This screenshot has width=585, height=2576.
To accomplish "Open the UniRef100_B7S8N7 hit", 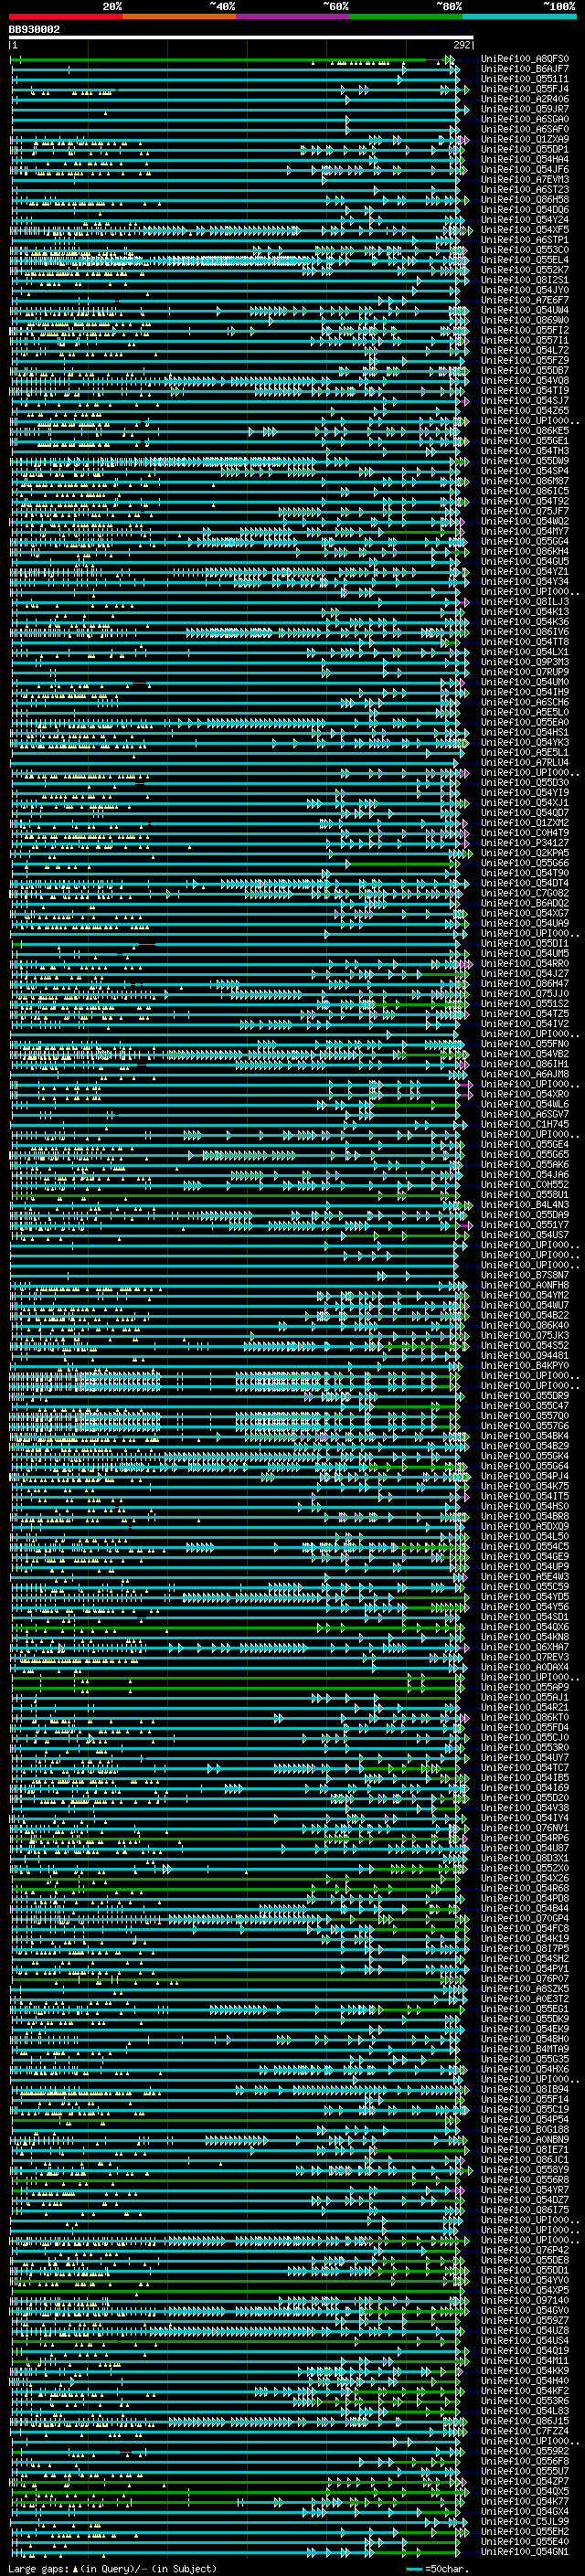I will (x=525, y=1275).
